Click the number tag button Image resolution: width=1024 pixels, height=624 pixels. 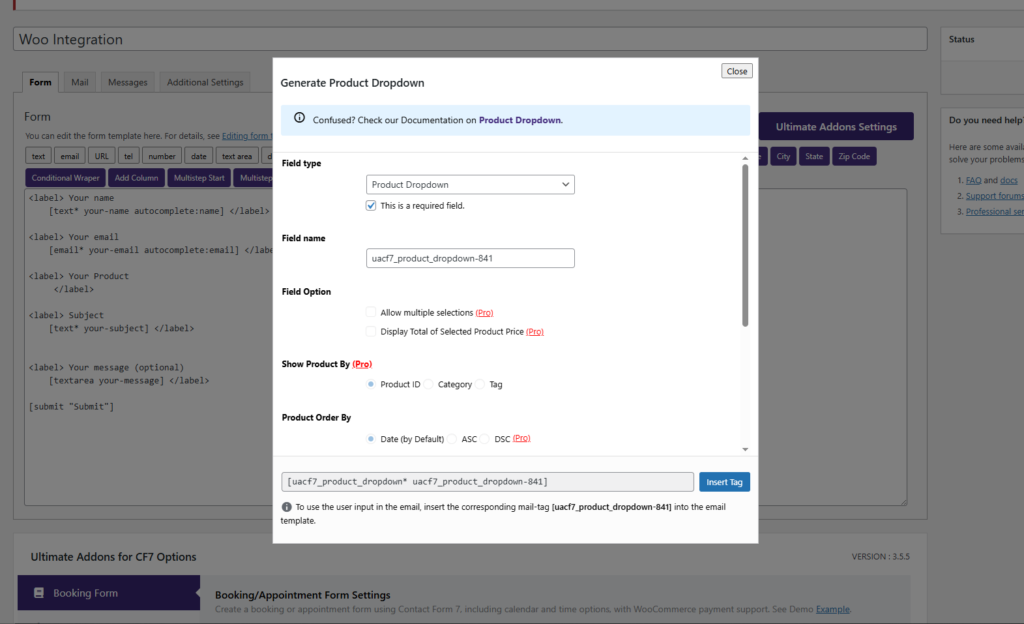coord(162,156)
